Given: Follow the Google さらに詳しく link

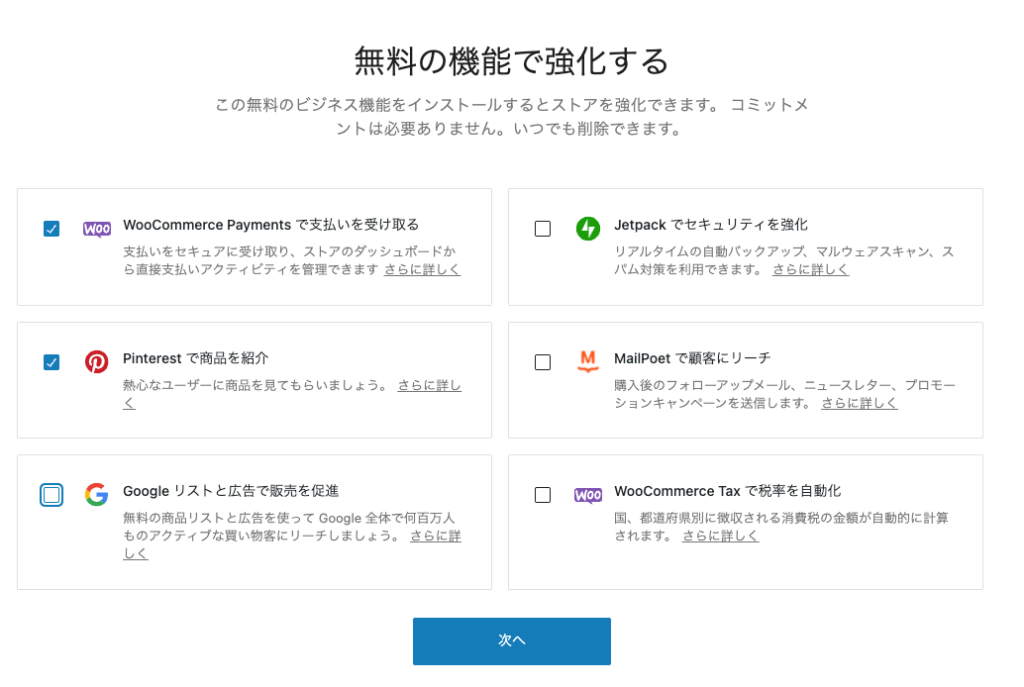Looking at the screenshot, I should pyautogui.click(x=435, y=537).
